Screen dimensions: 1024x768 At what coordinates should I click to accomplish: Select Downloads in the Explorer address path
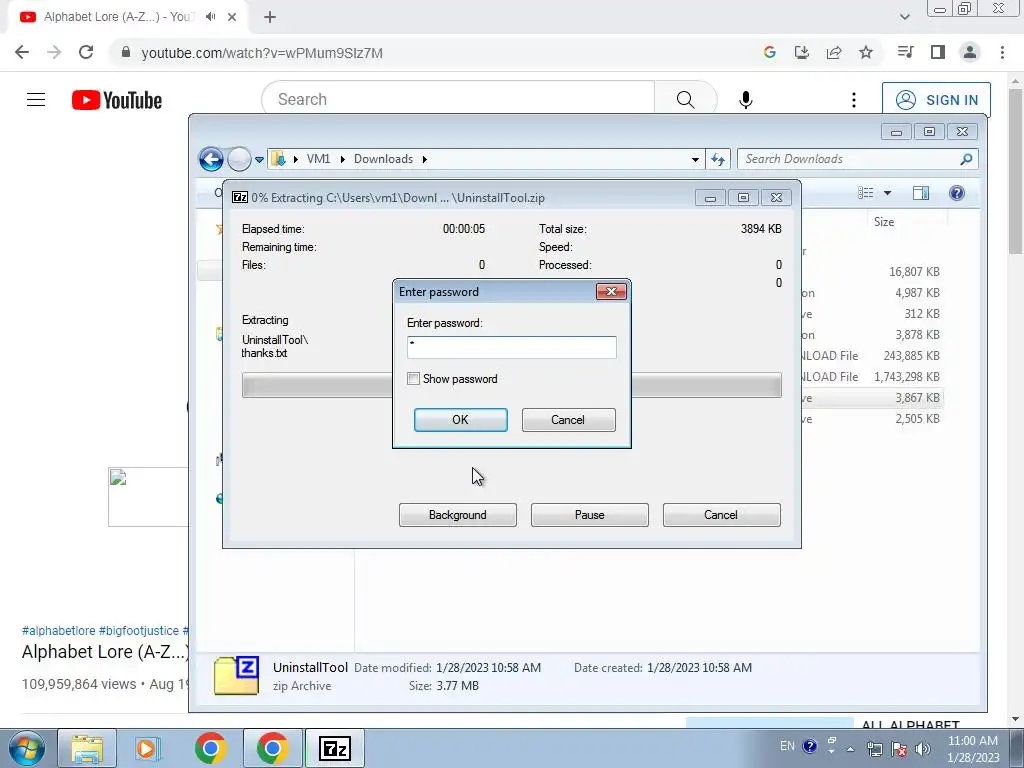click(383, 159)
